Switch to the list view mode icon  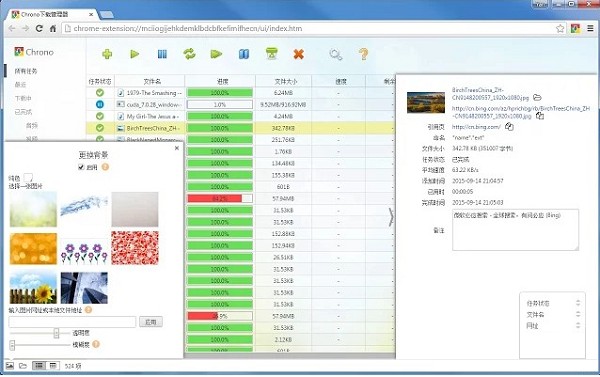coord(39,366)
